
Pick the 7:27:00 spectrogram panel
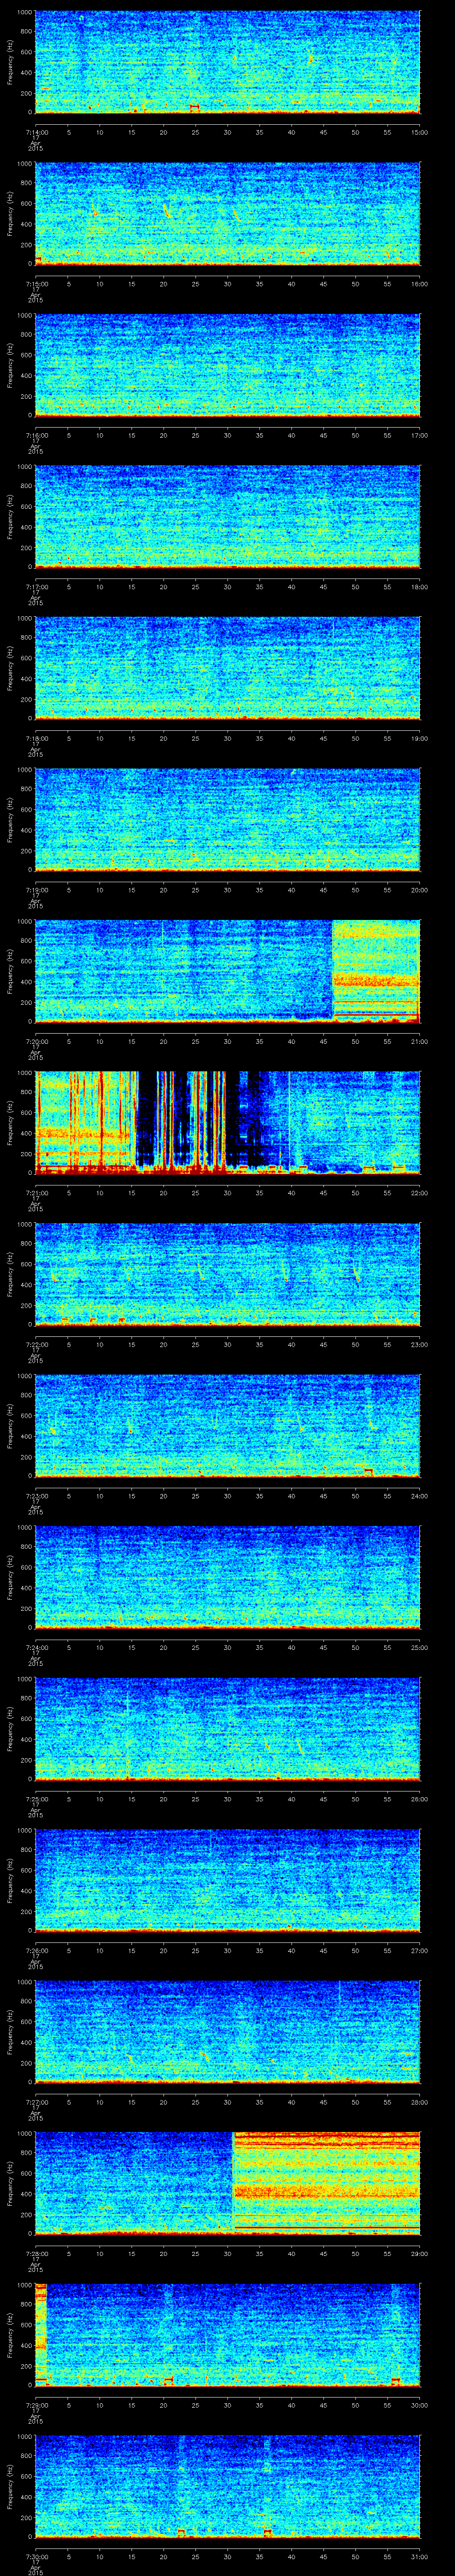click(227, 2032)
